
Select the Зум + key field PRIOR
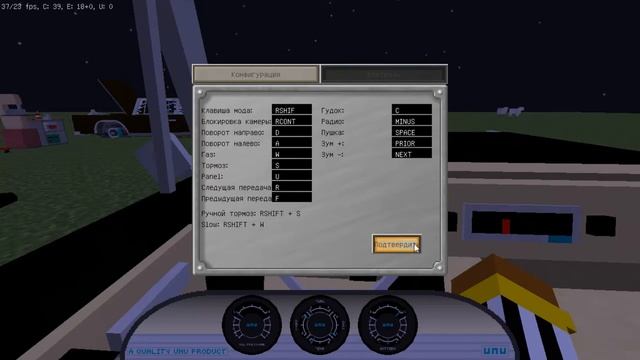click(x=412, y=143)
